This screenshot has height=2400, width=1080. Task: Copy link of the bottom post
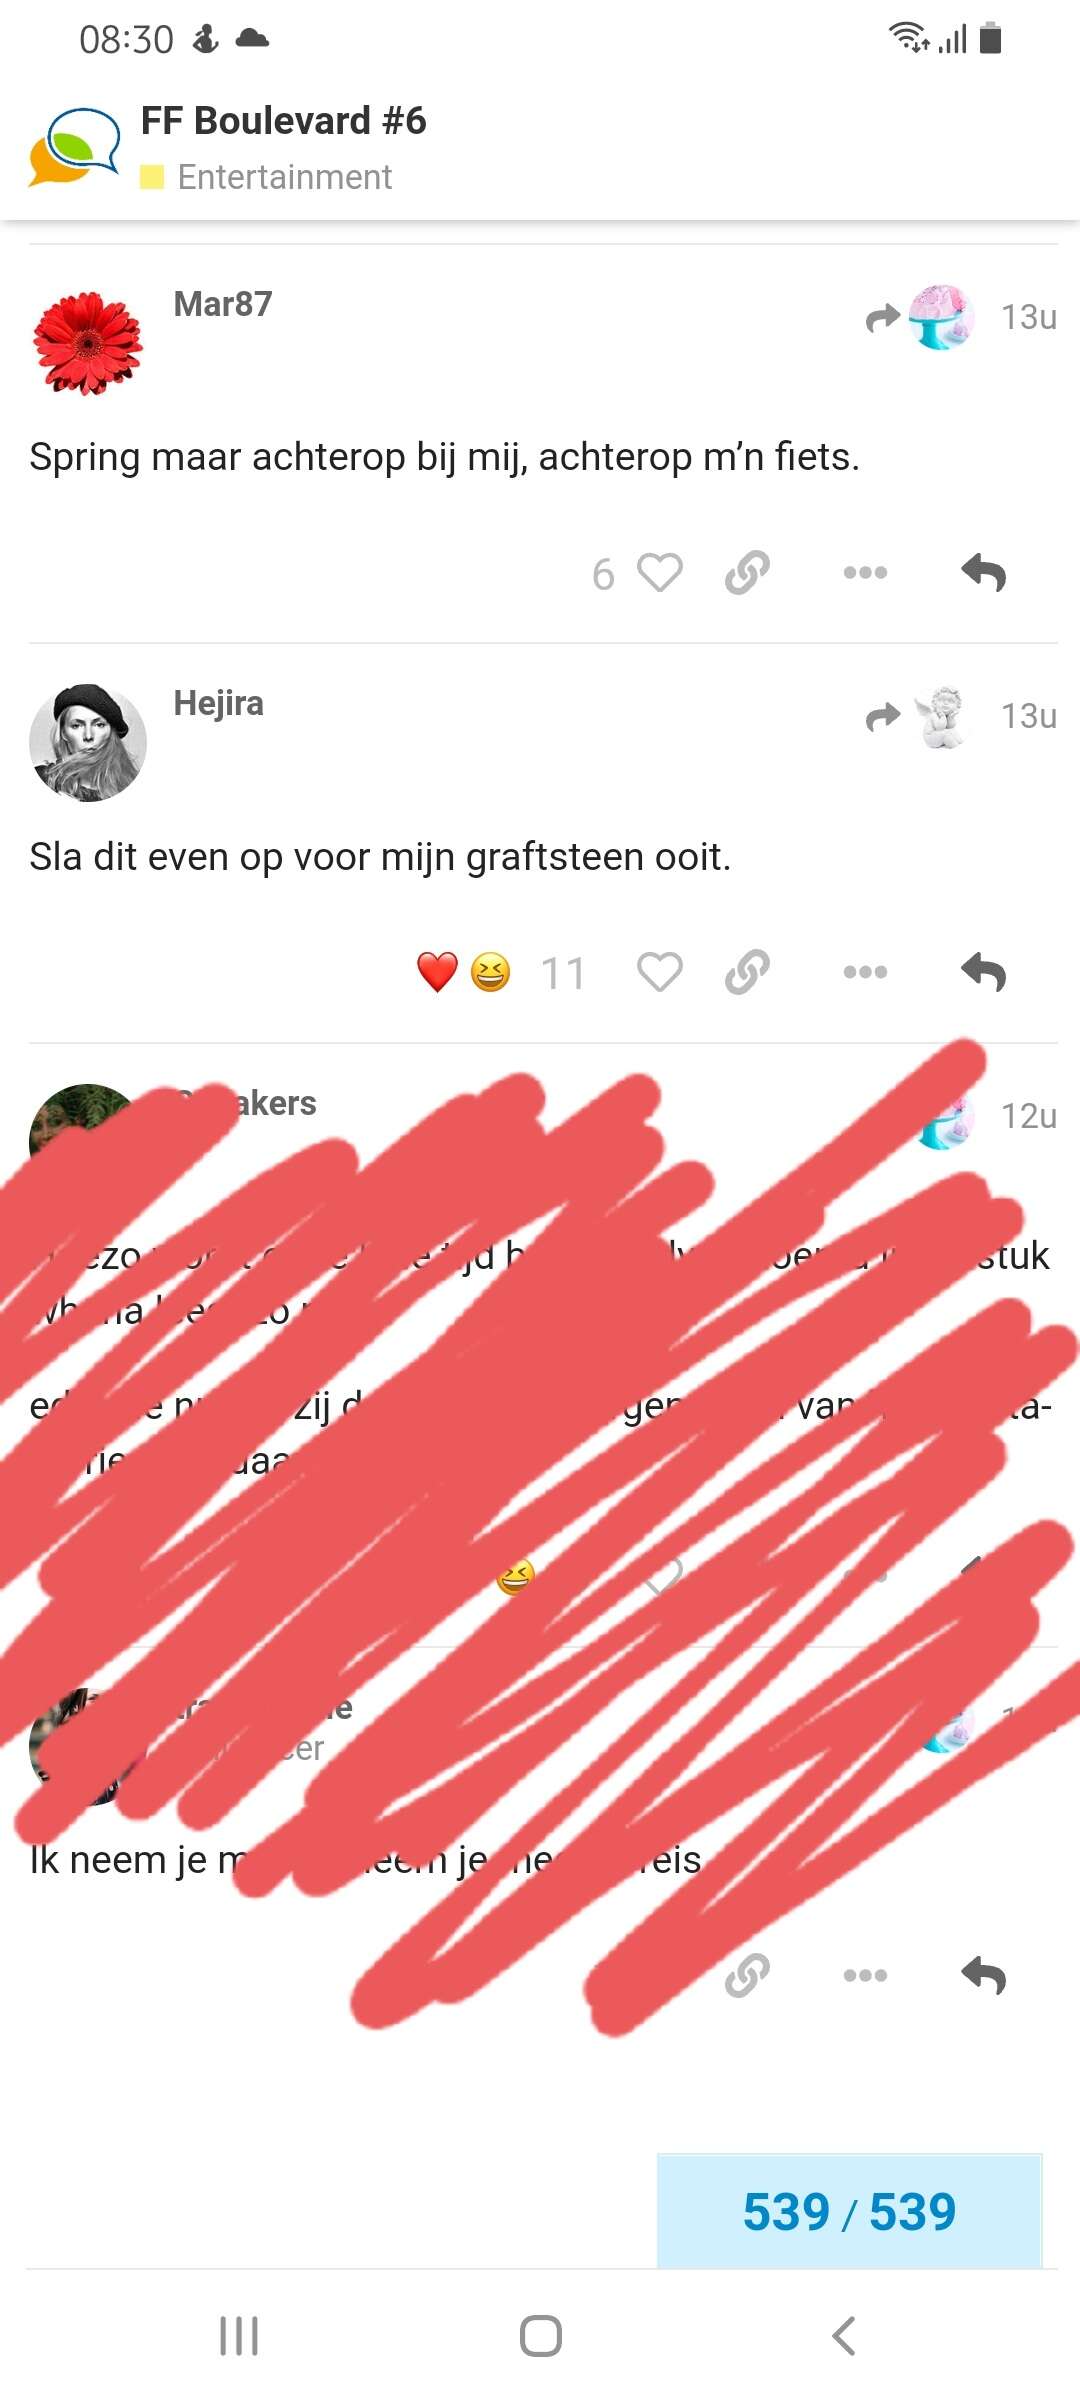747,1975
